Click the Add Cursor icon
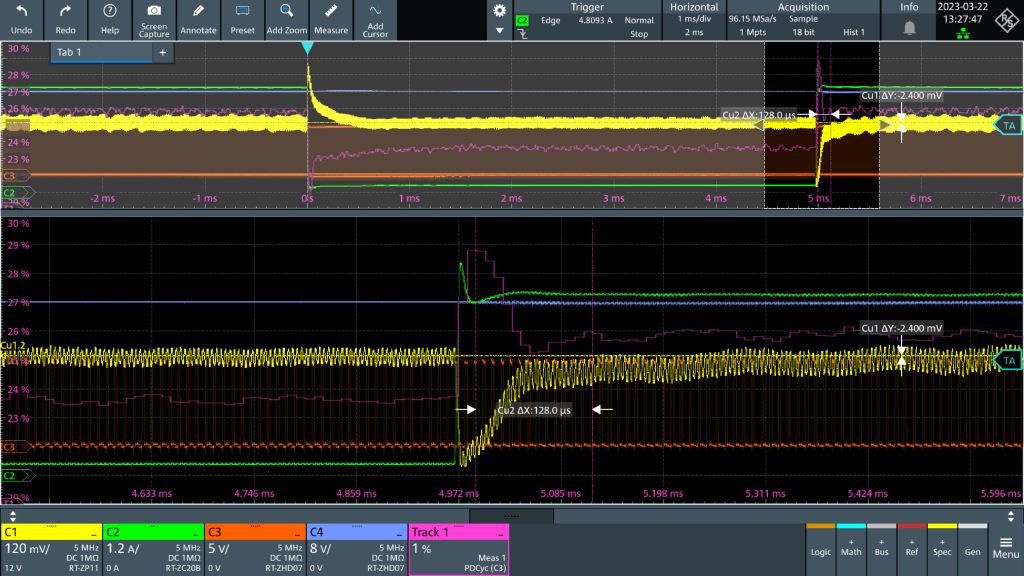The width and height of the screenshot is (1024, 576). click(375, 12)
